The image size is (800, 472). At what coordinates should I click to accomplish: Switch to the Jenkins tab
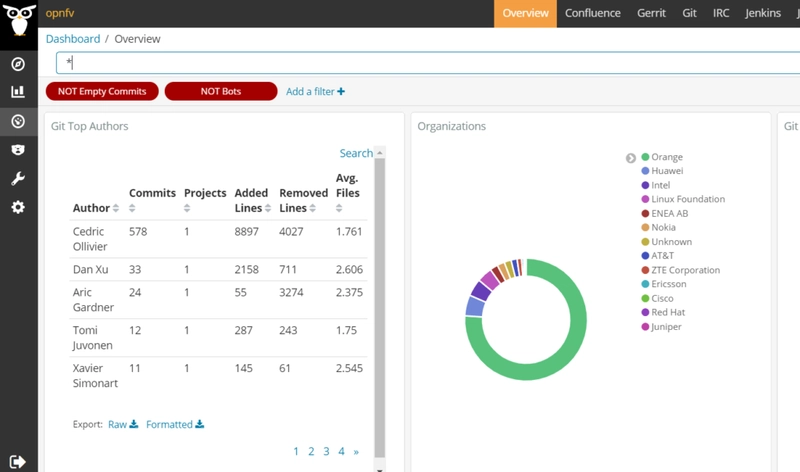763,13
